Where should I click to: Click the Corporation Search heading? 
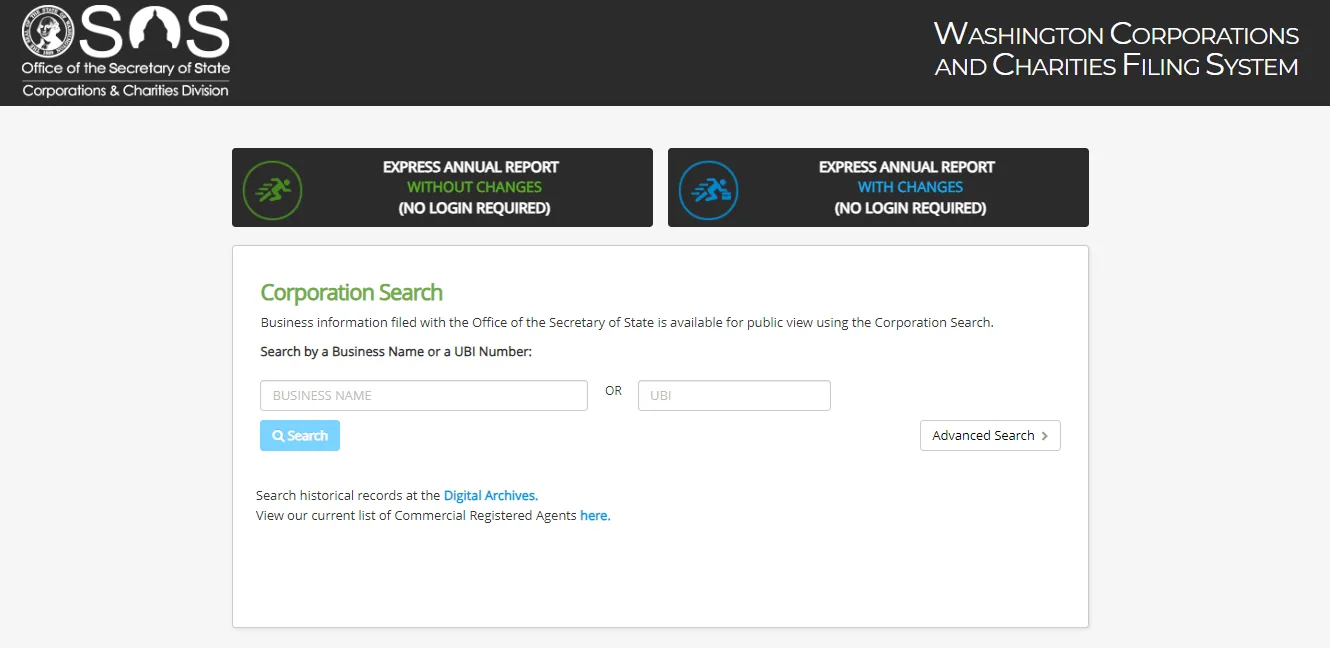point(351,292)
